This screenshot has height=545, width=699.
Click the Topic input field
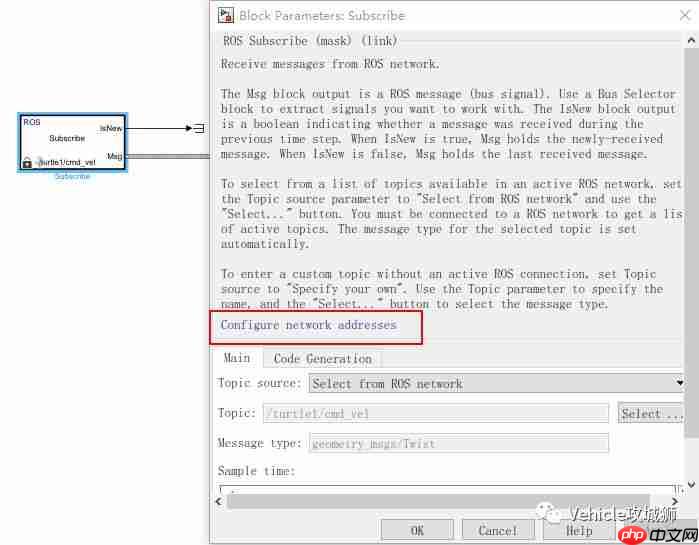pyautogui.click(x=436, y=414)
